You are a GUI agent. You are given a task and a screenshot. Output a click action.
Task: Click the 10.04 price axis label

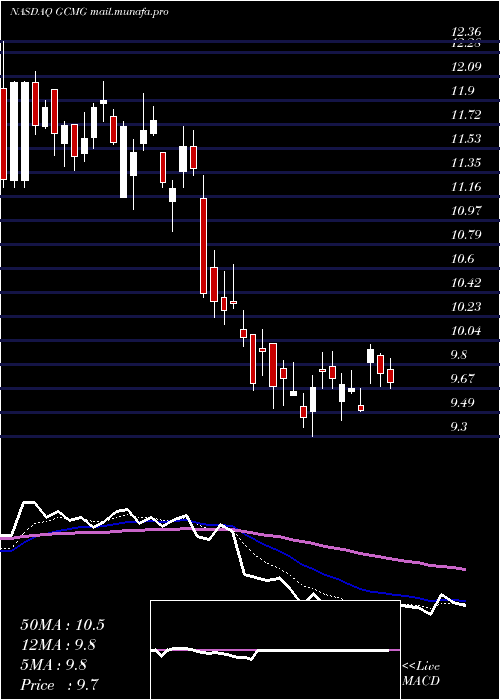(466, 331)
